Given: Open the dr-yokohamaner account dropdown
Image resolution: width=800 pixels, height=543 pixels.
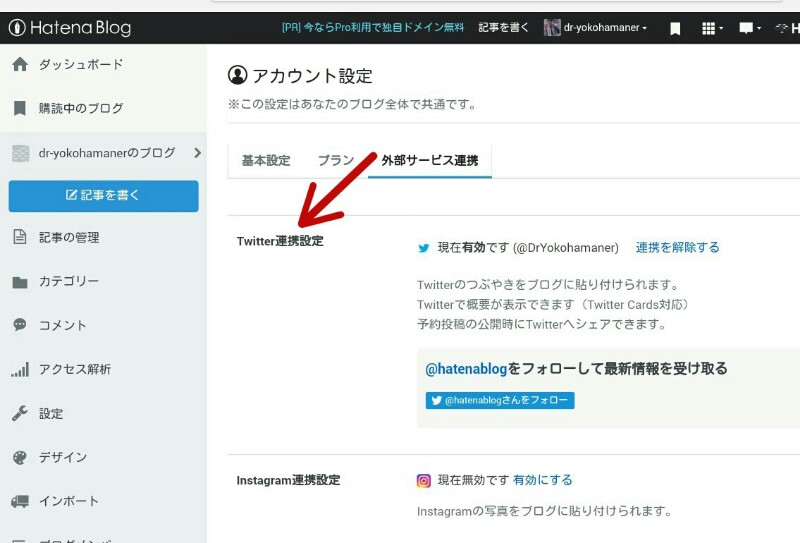Looking at the screenshot, I should [x=605, y=28].
